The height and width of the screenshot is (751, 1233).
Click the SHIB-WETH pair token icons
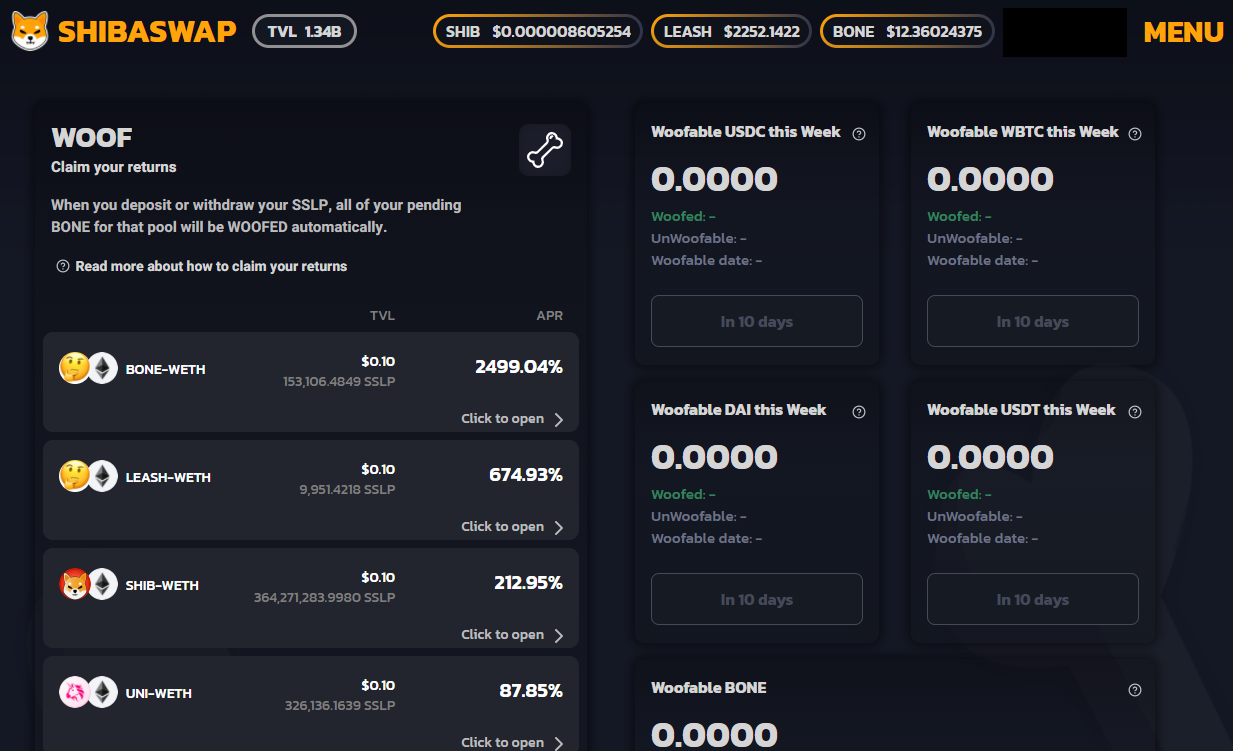(88, 584)
